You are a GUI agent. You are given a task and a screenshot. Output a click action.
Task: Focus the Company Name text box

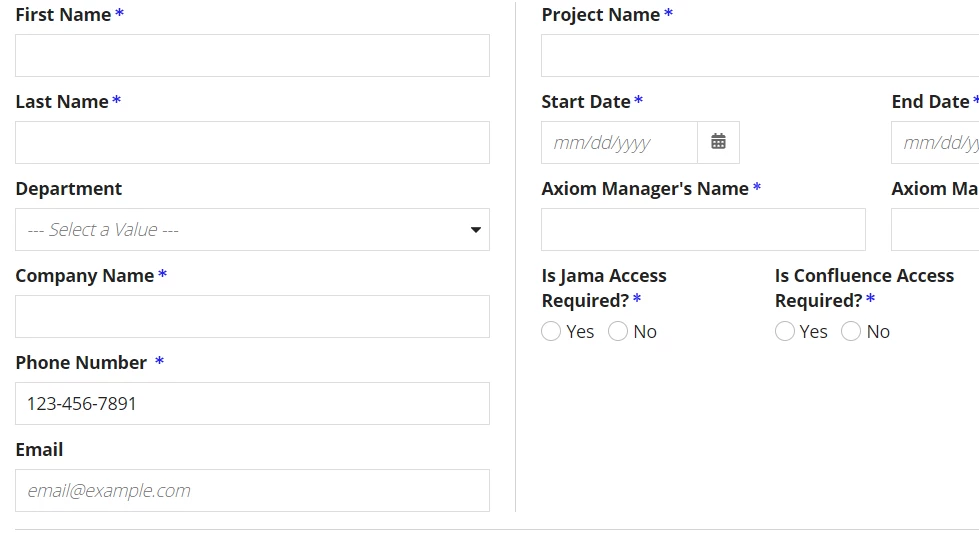(252, 317)
